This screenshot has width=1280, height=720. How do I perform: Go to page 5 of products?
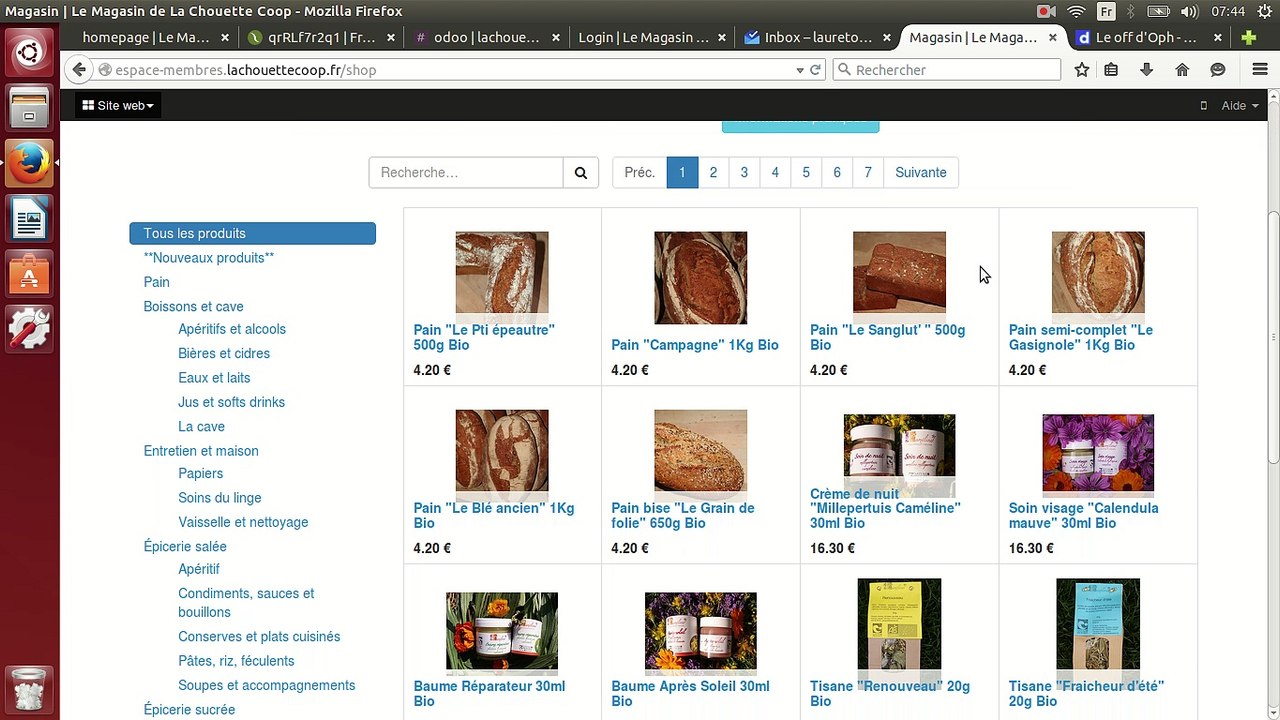pyautogui.click(x=806, y=172)
